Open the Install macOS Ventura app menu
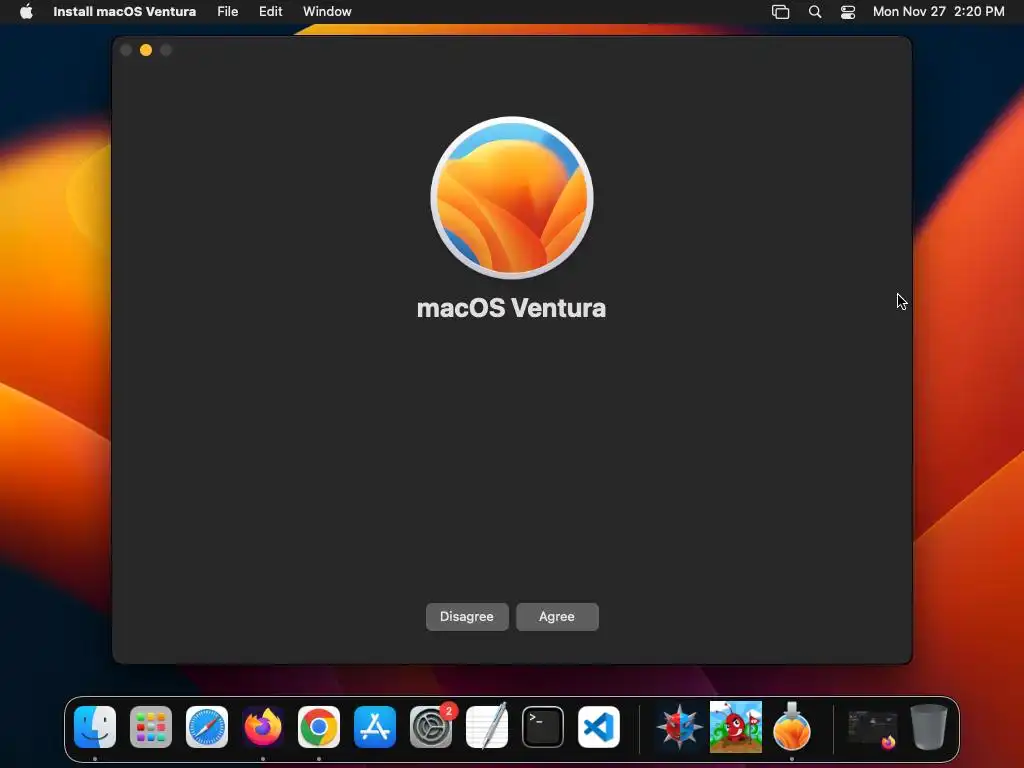This screenshot has height=768, width=1024. coord(124,11)
